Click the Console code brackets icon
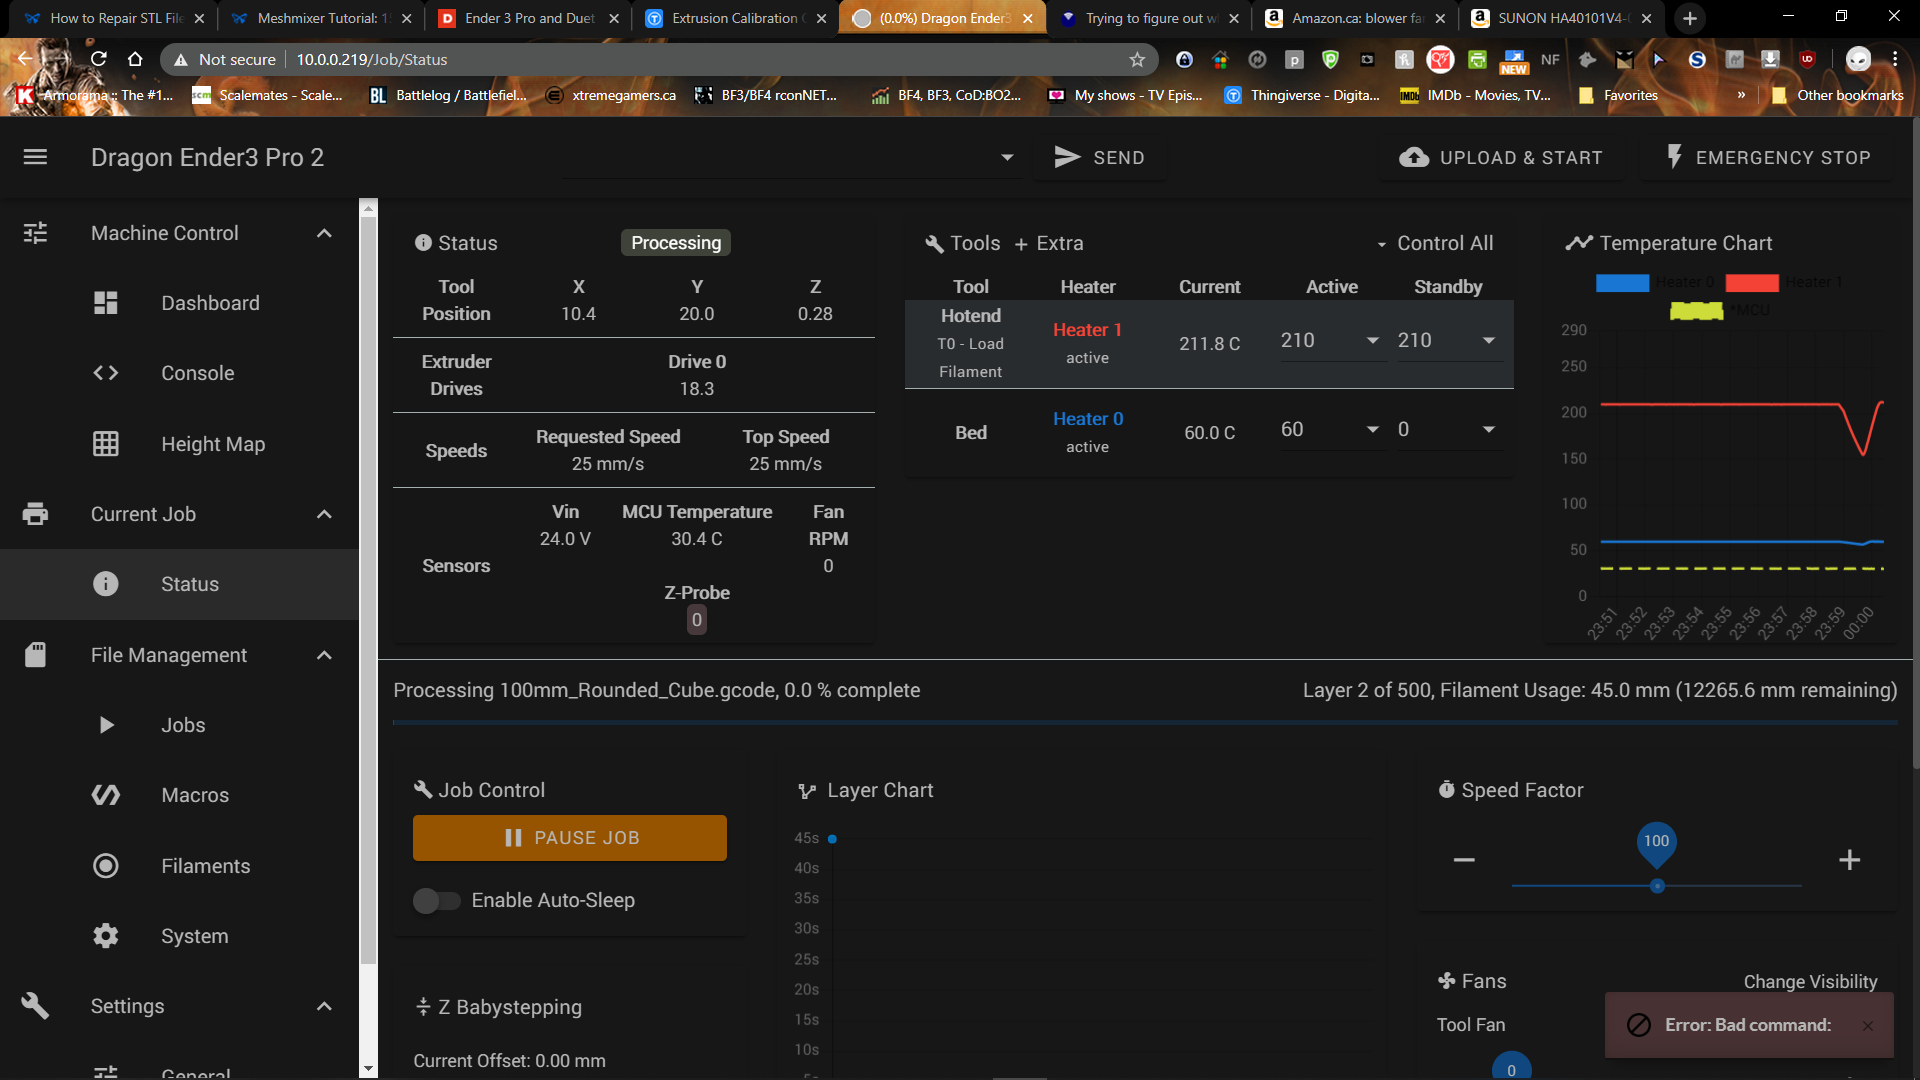 coord(106,373)
